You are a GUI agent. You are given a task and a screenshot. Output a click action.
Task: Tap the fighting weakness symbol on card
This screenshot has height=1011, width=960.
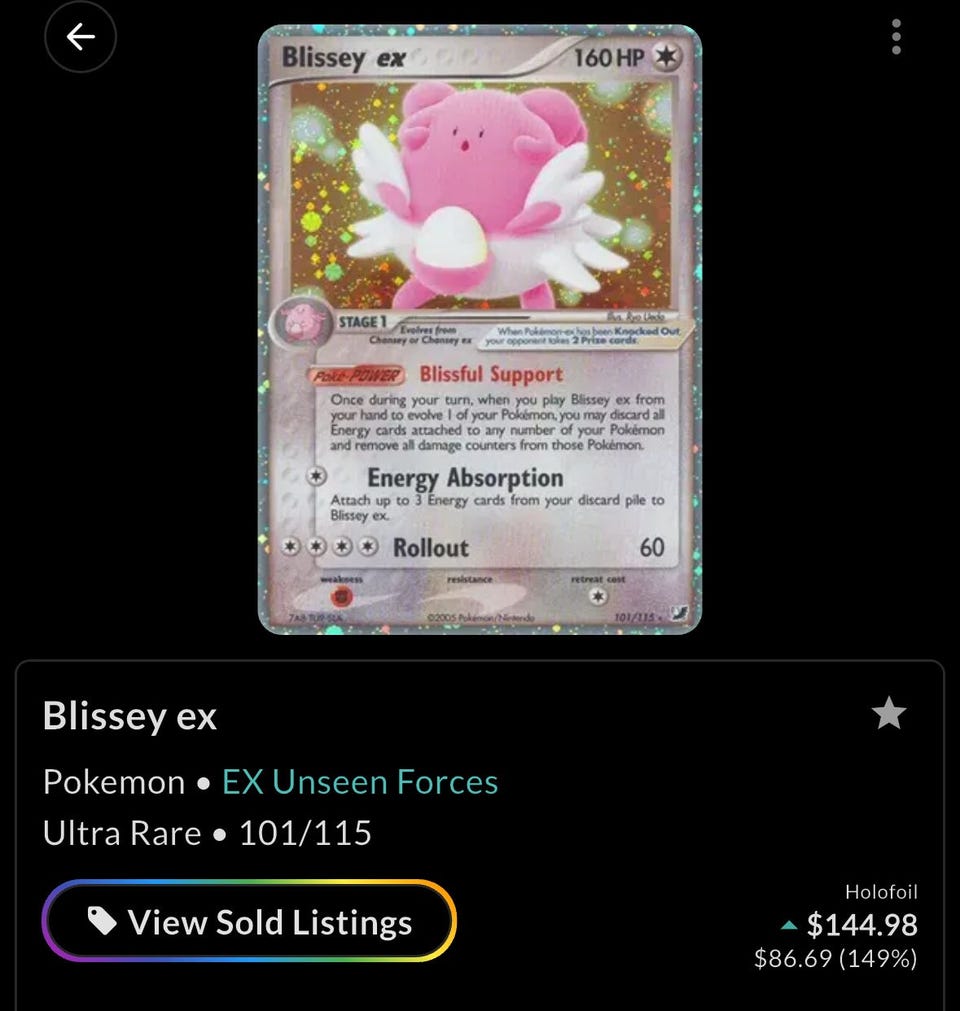342,596
